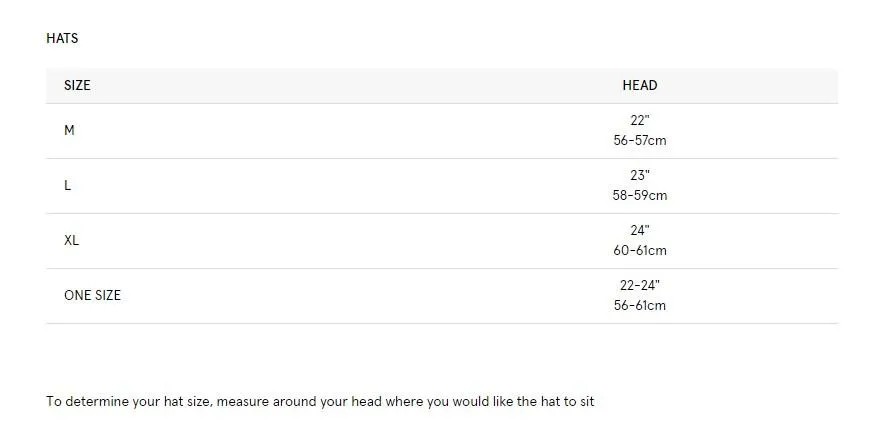Screen dimensions: 871x429
Task: Click the 24" head measurement
Action: pyautogui.click(x=639, y=230)
